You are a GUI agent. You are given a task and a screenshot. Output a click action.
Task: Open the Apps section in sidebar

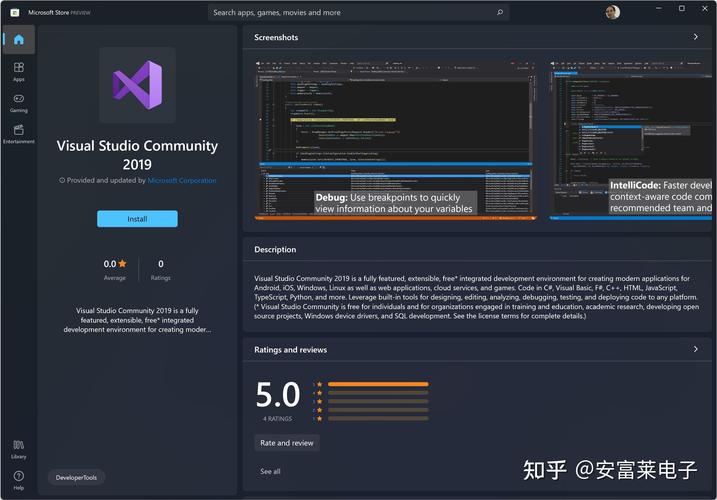pos(19,72)
